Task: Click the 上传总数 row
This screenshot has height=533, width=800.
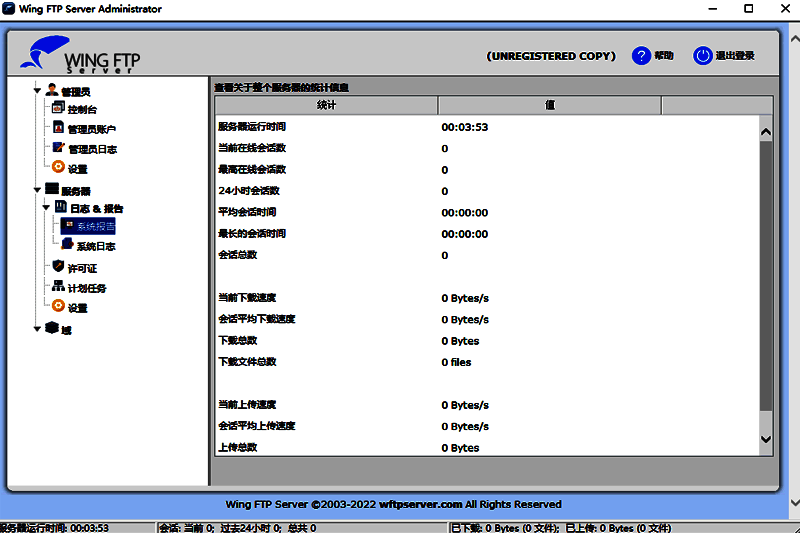Action: pyautogui.click(x=487, y=447)
